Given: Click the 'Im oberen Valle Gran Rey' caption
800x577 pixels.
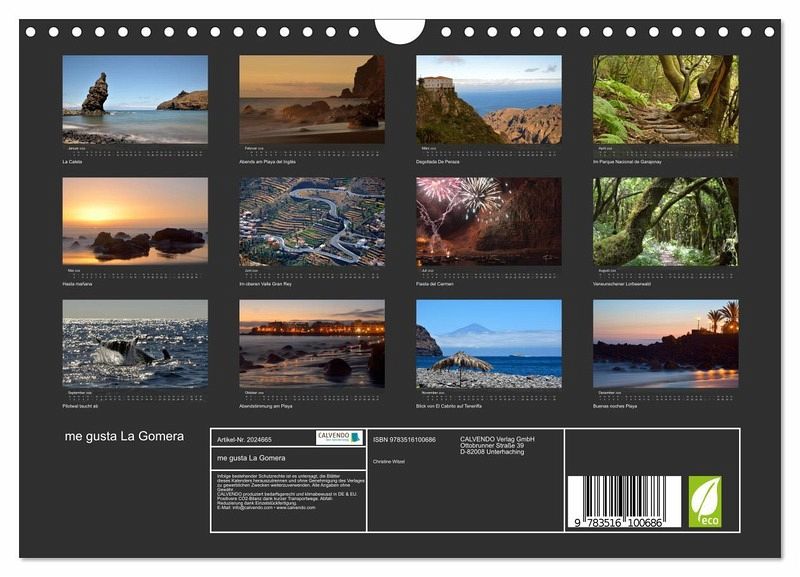Looking at the screenshot, I should pyautogui.click(x=265, y=284).
